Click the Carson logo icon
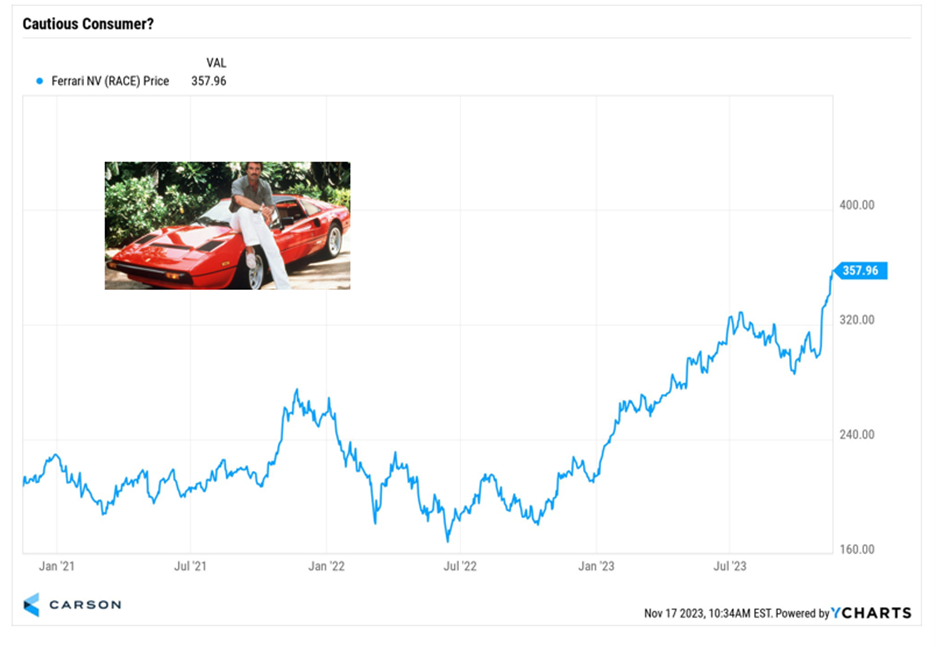Viewport: 936px width, 647px height. pos(32,604)
